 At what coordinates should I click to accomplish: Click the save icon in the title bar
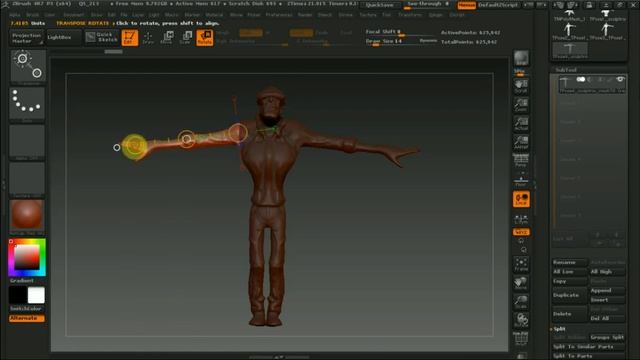pos(589,5)
